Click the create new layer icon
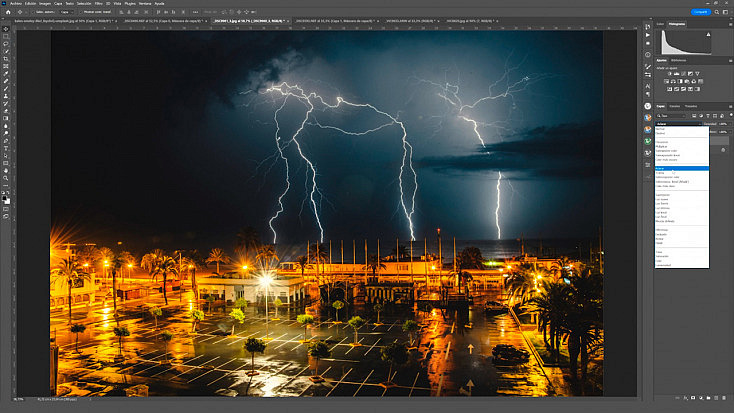The height and width of the screenshot is (413, 734). pos(716,398)
